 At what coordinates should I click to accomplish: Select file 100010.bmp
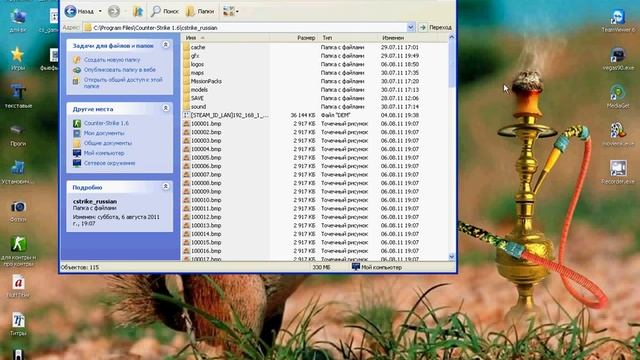[206, 200]
